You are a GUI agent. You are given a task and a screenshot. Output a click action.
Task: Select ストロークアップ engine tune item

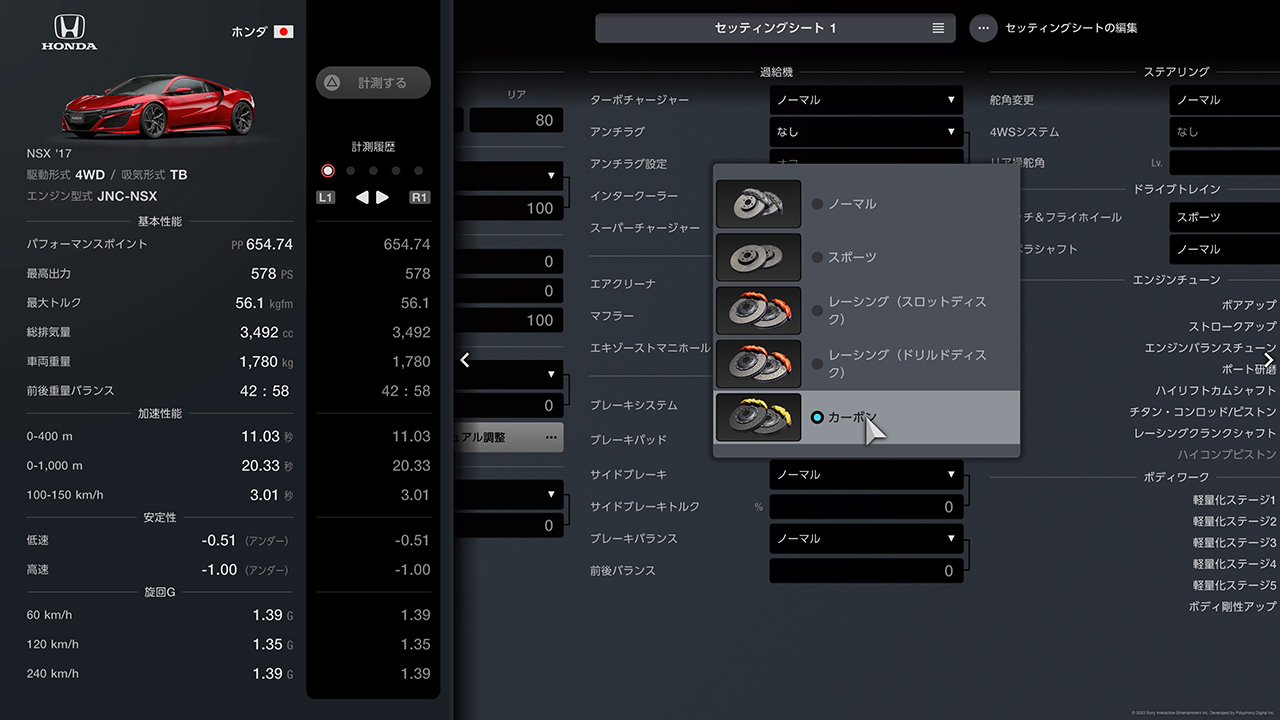1232,327
